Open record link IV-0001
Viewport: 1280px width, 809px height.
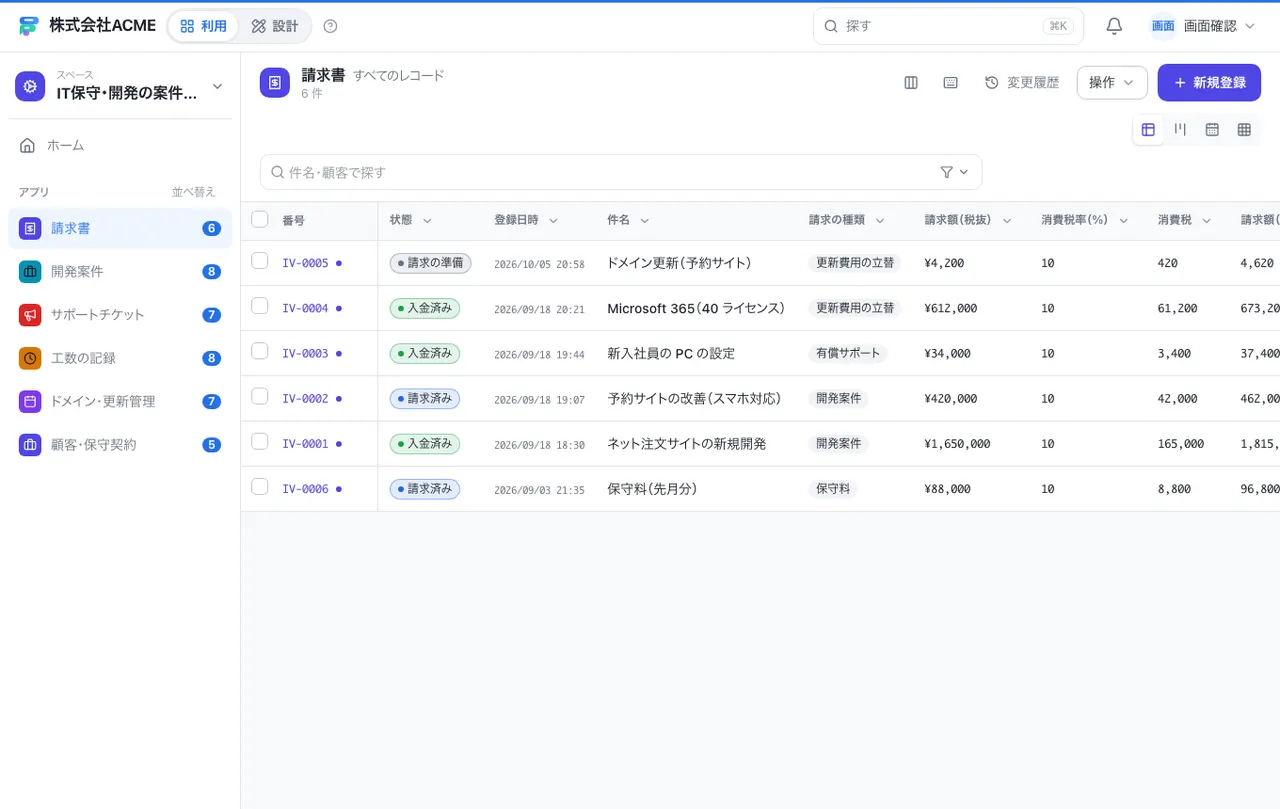point(305,444)
